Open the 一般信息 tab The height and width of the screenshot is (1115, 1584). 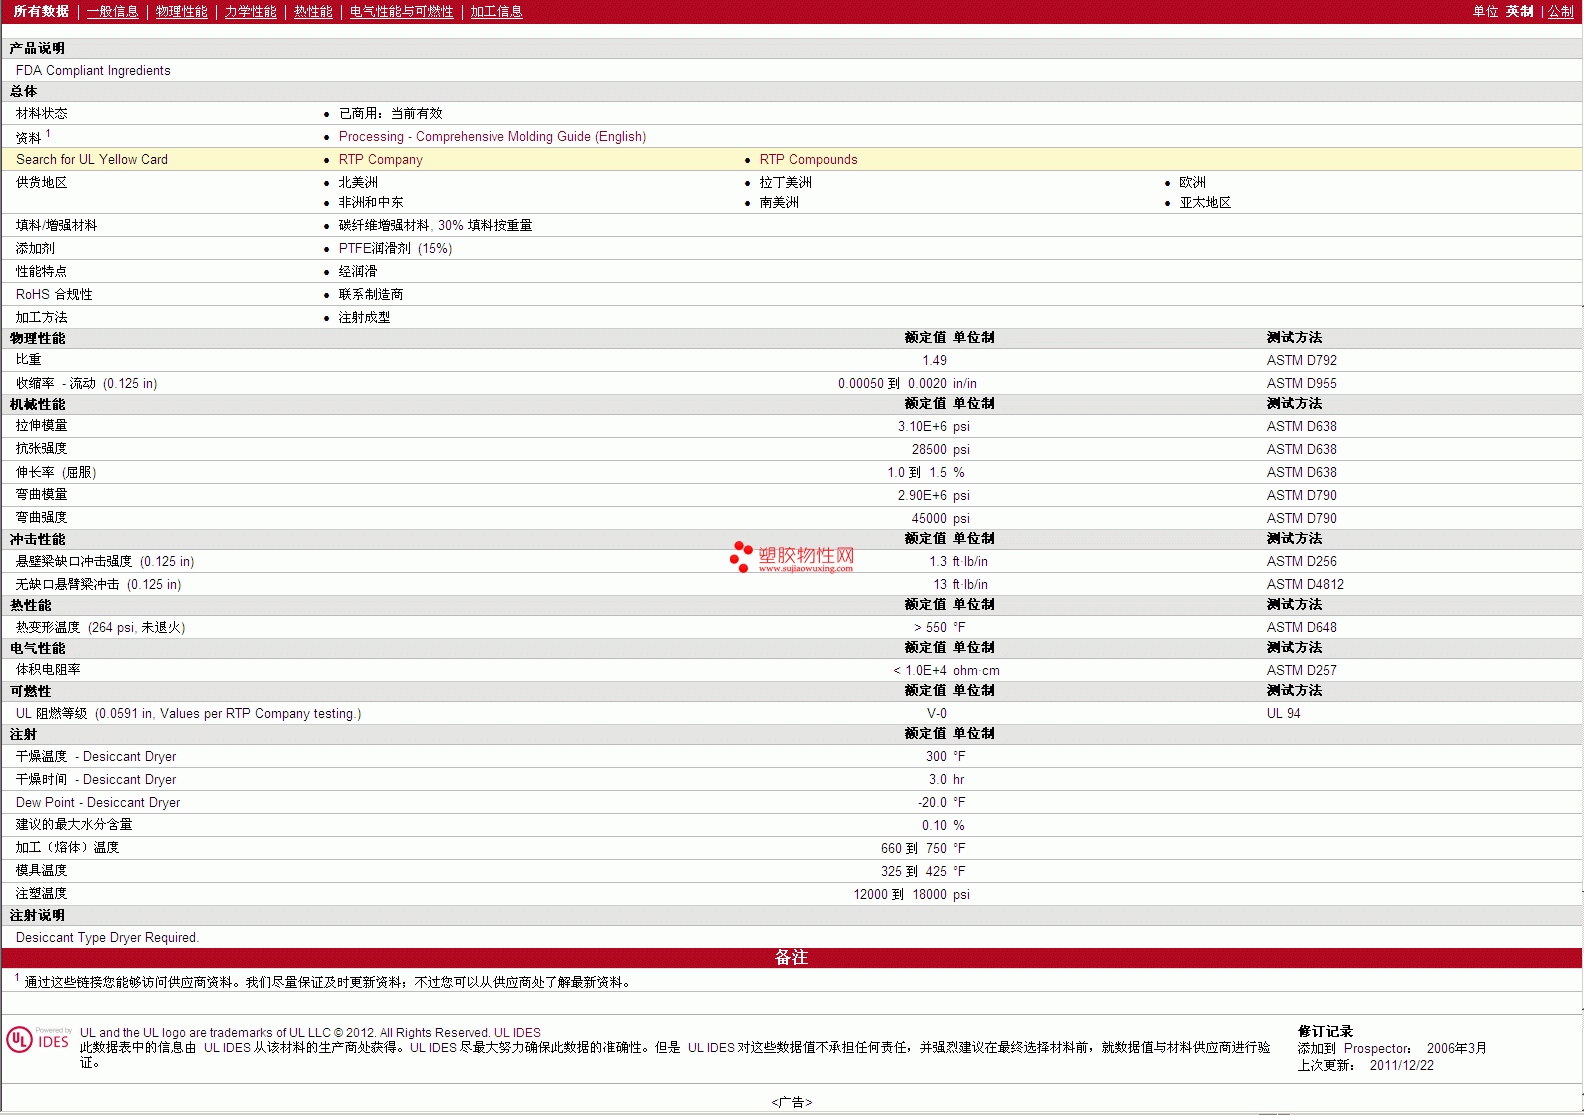coord(112,12)
